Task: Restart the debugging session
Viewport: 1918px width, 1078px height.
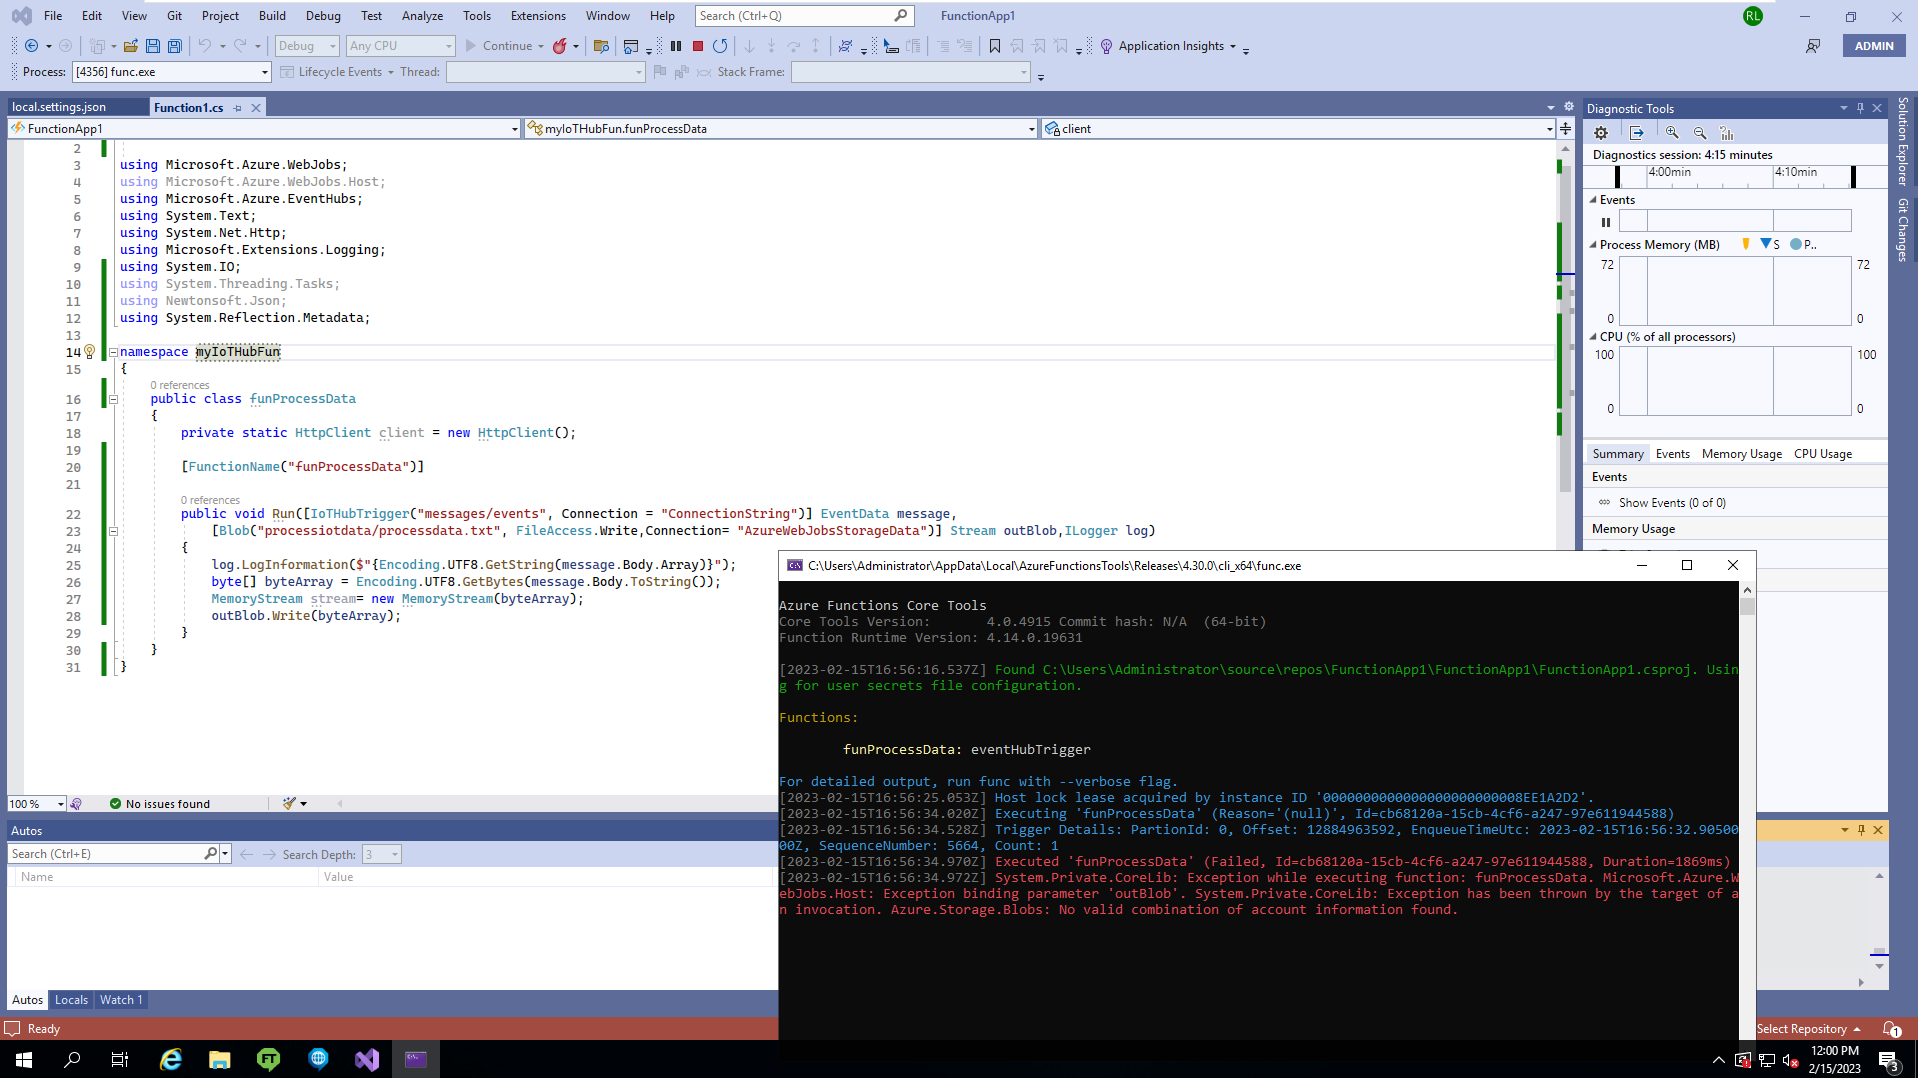Action: (721, 45)
